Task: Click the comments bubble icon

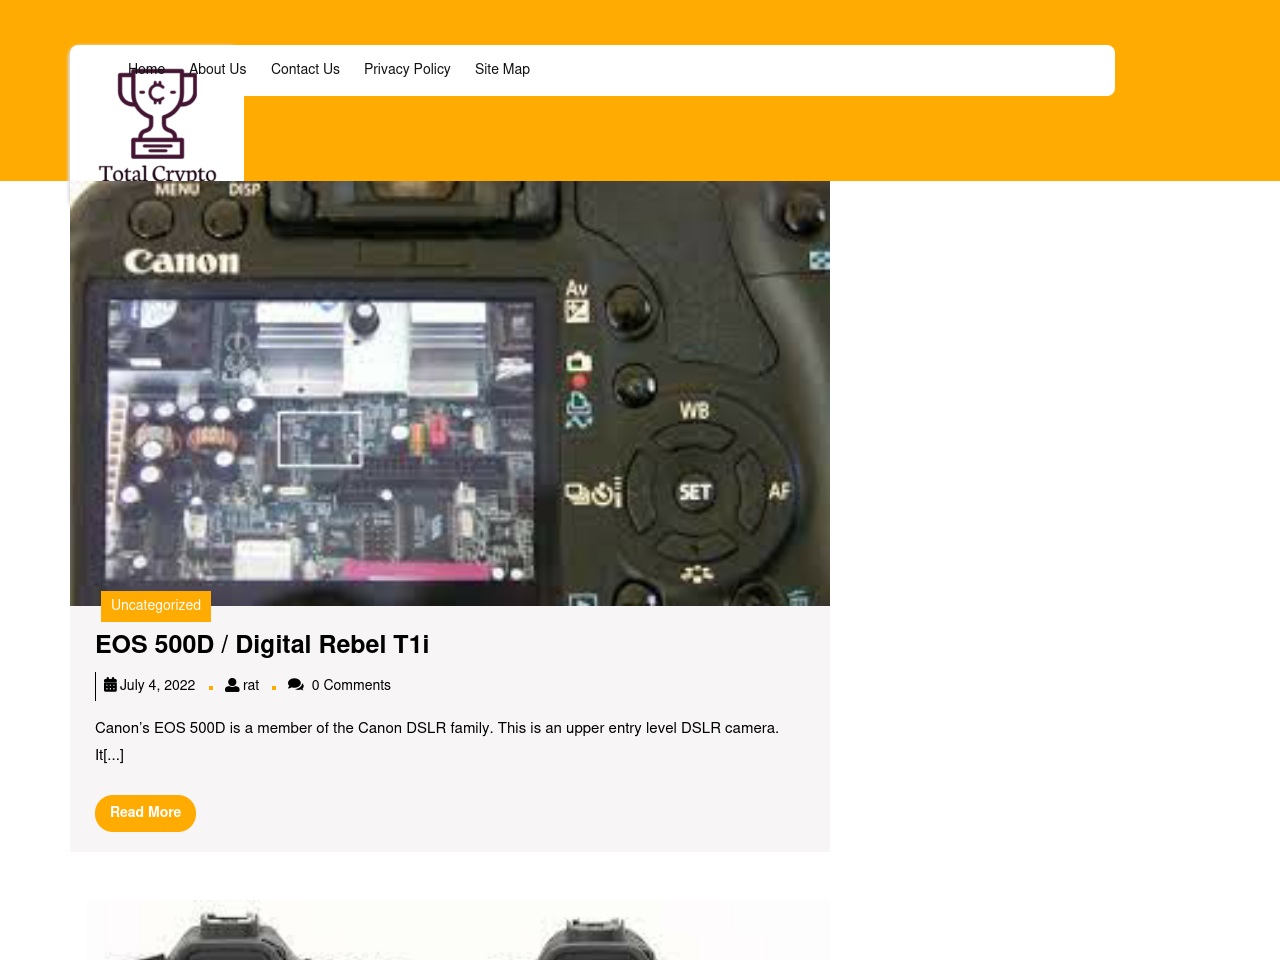Action: (x=296, y=685)
